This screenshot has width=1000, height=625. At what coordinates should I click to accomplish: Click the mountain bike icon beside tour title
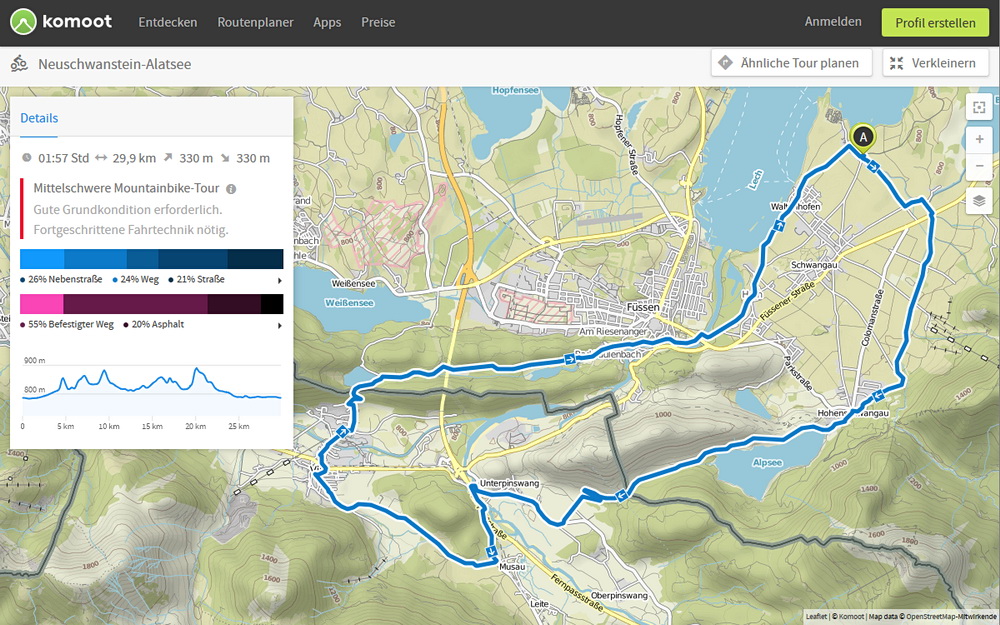[x=19, y=64]
